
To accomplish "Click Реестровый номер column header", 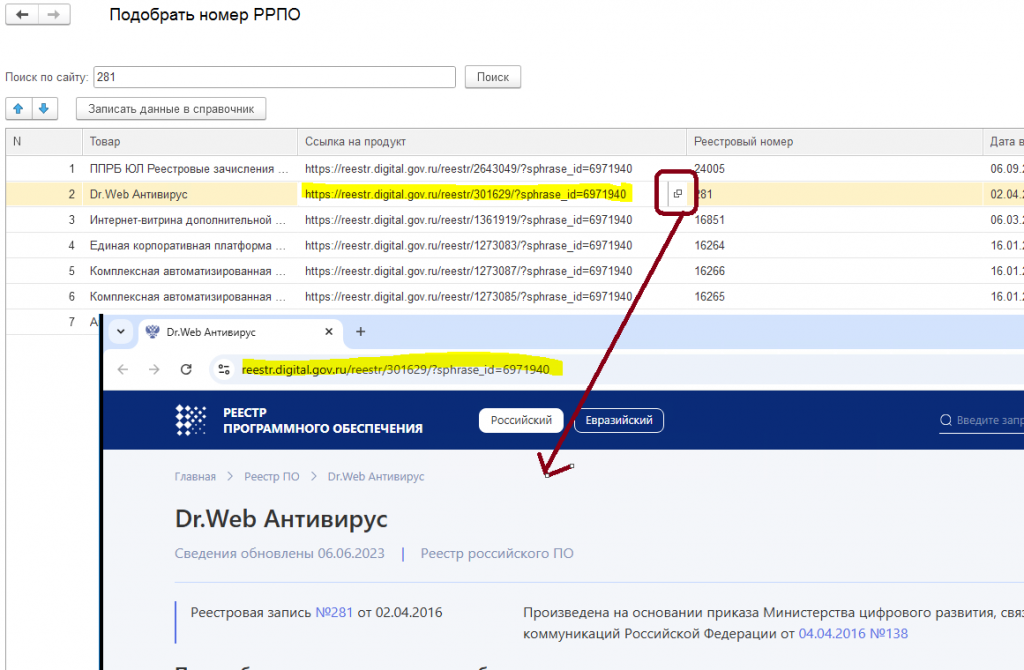I will [x=834, y=142].
